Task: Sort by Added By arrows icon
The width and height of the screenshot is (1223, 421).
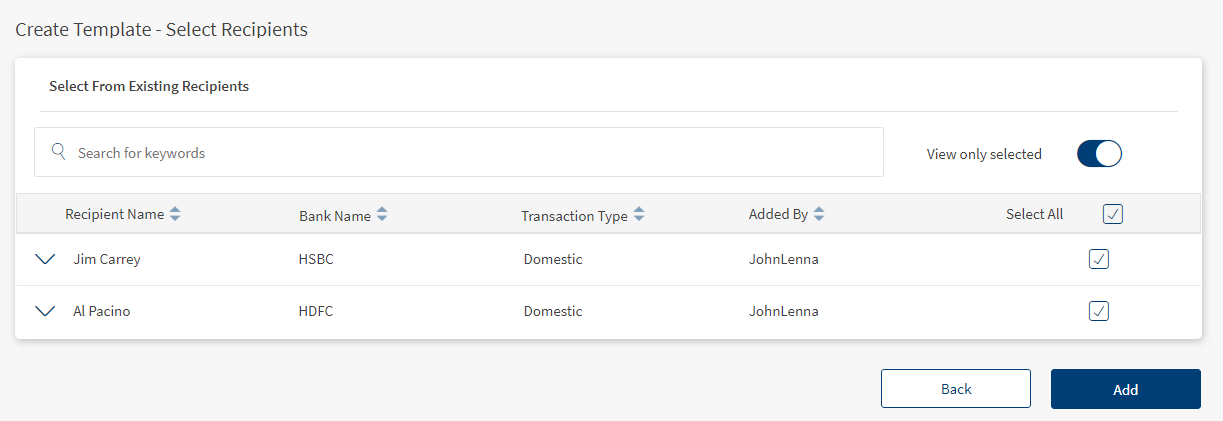Action: (819, 214)
